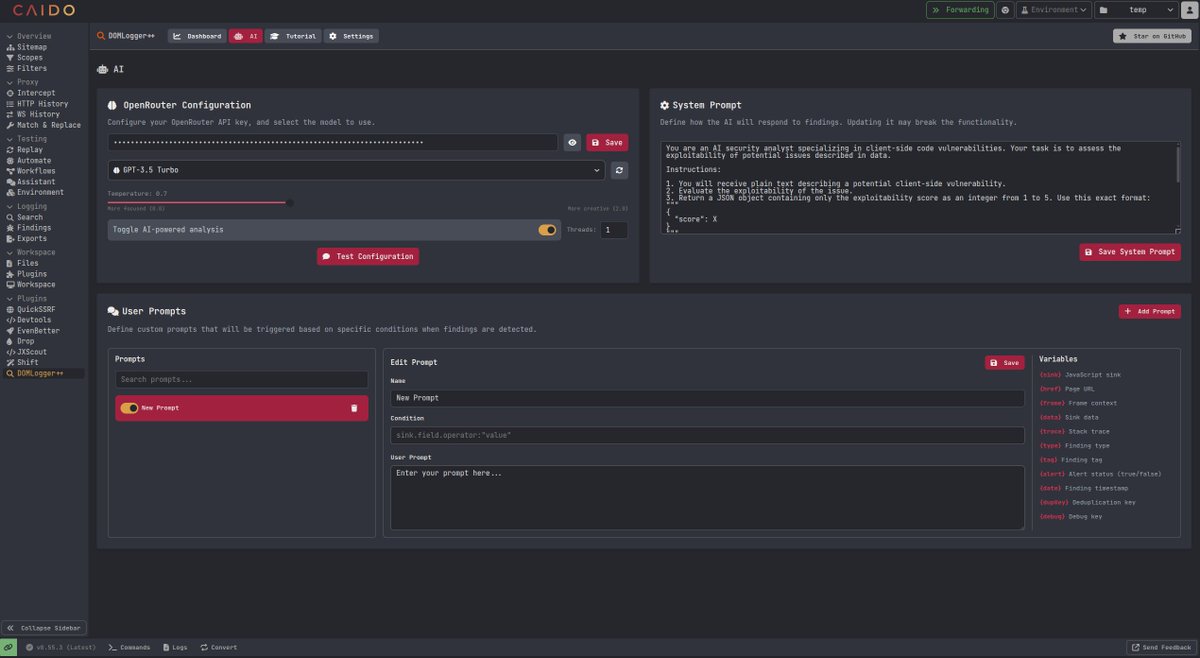
Task: Reveal the API key with the eye button
Action: coord(572,143)
